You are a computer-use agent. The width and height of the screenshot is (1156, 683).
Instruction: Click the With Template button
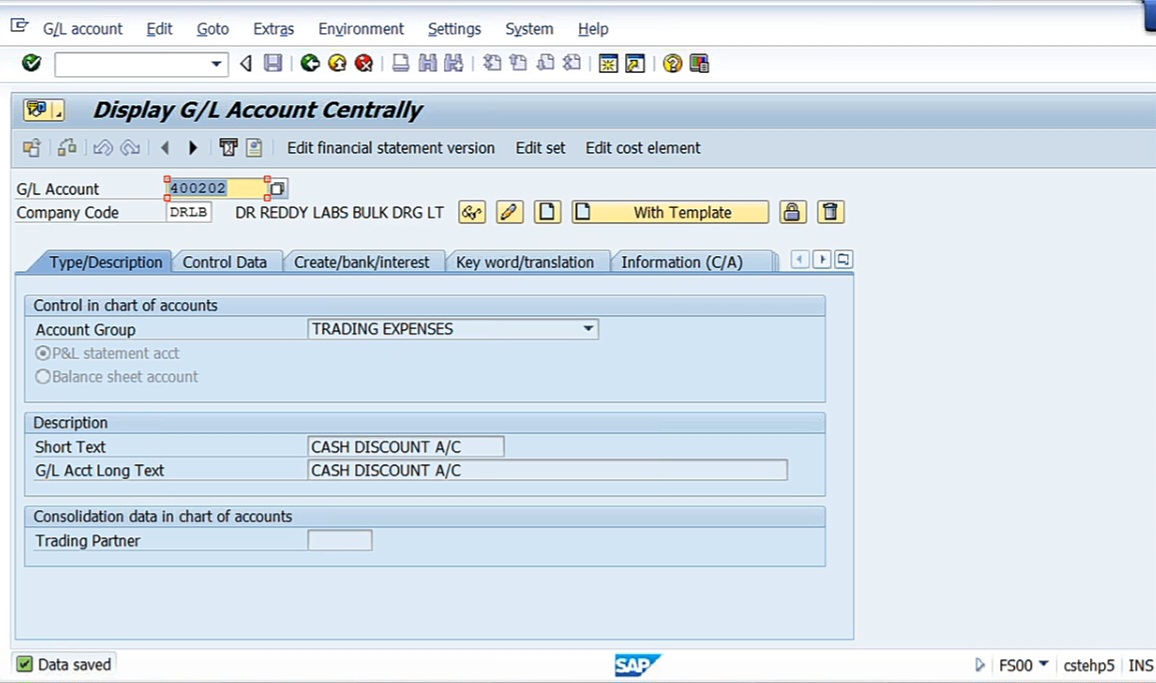point(669,212)
